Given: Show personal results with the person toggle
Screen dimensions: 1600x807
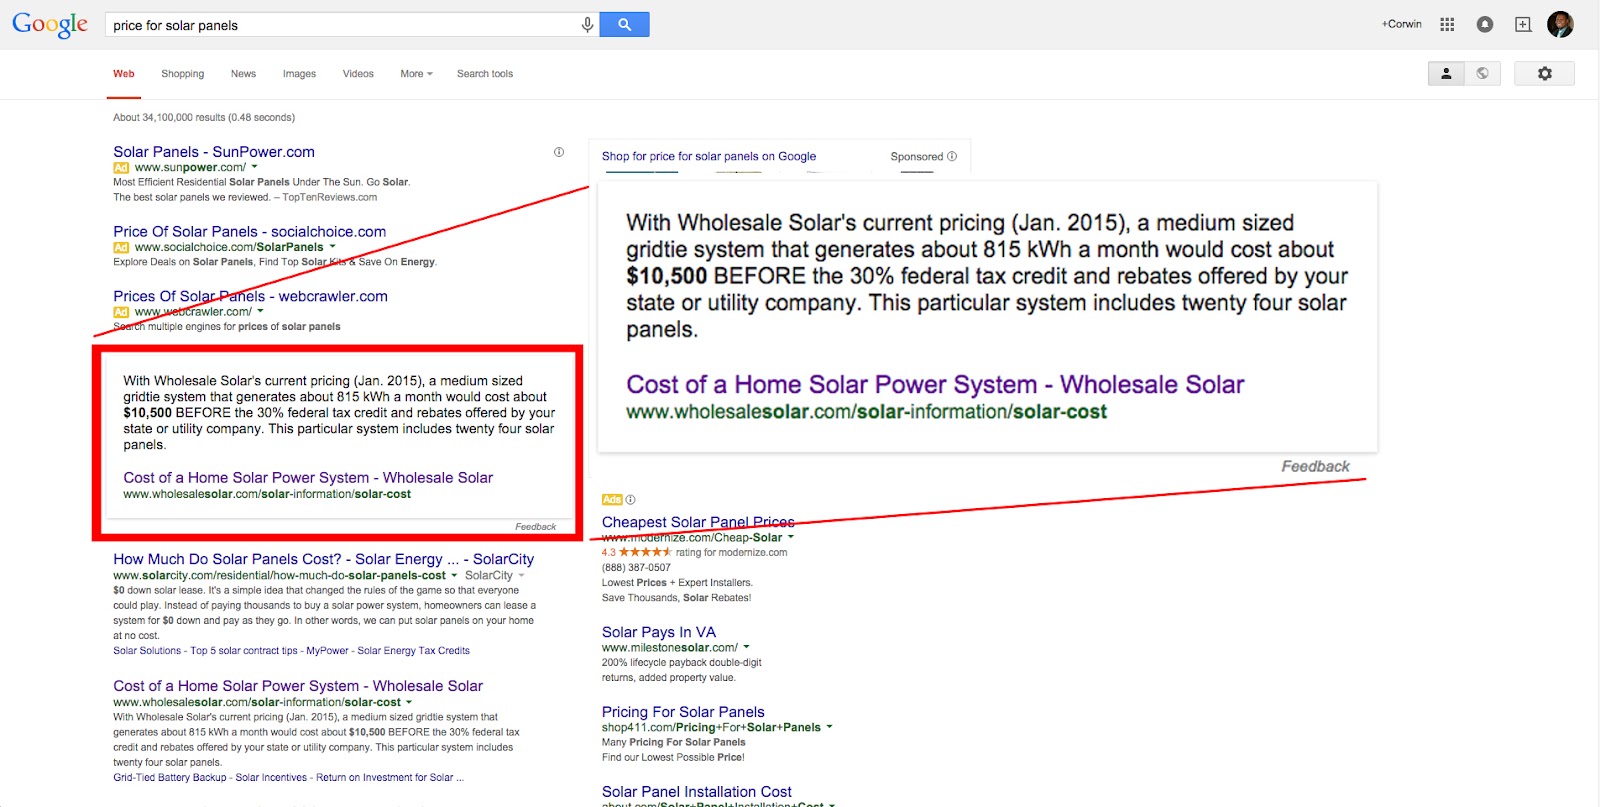Looking at the screenshot, I should click(1446, 73).
